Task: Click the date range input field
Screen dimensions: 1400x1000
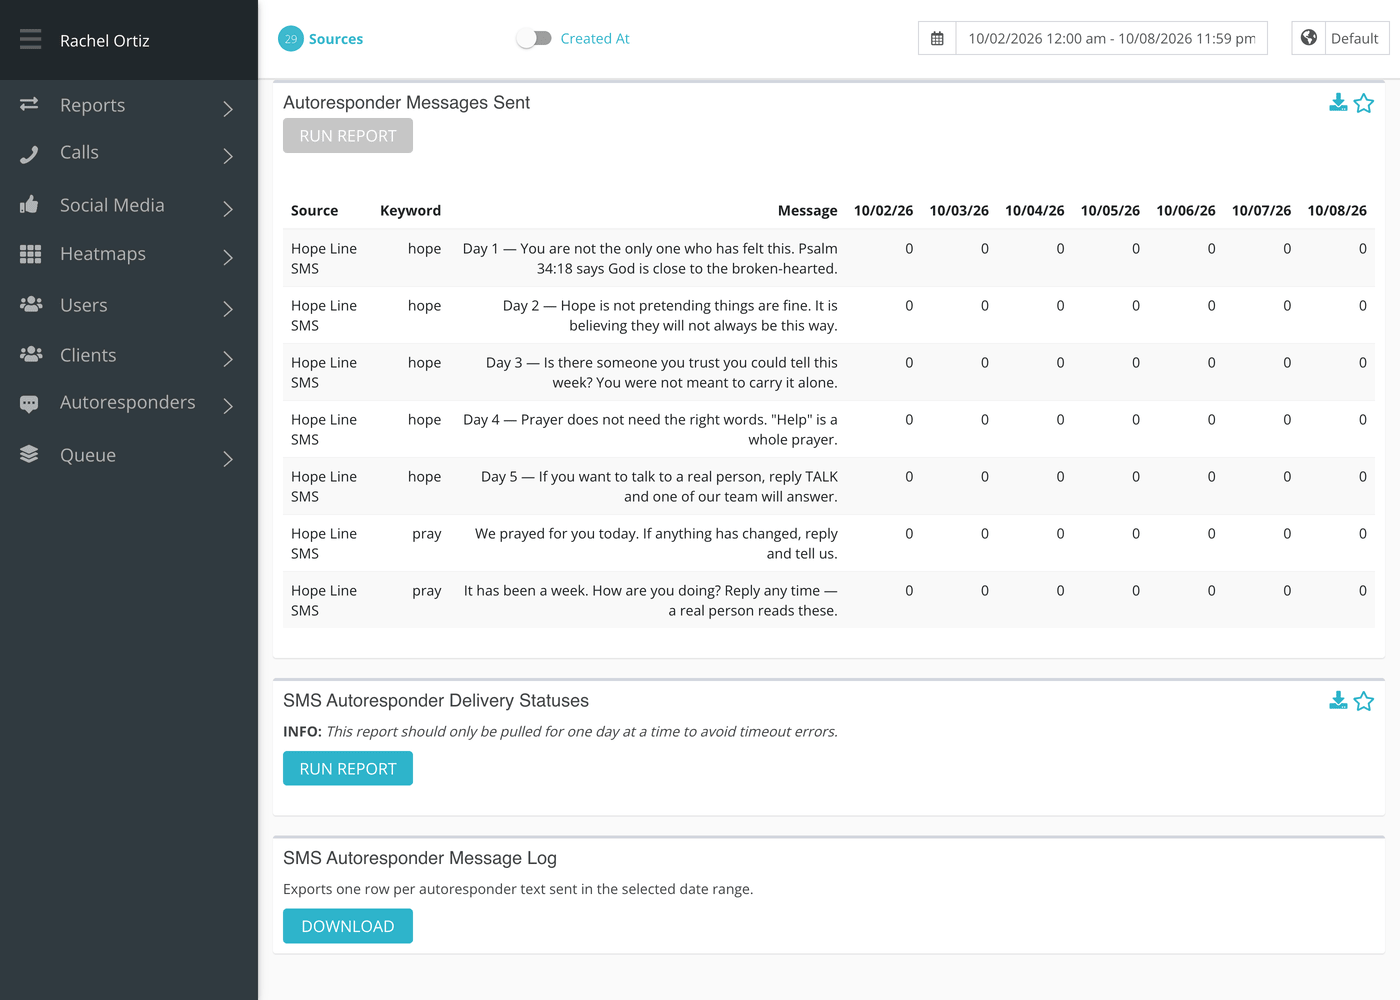Action: tap(1112, 38)
